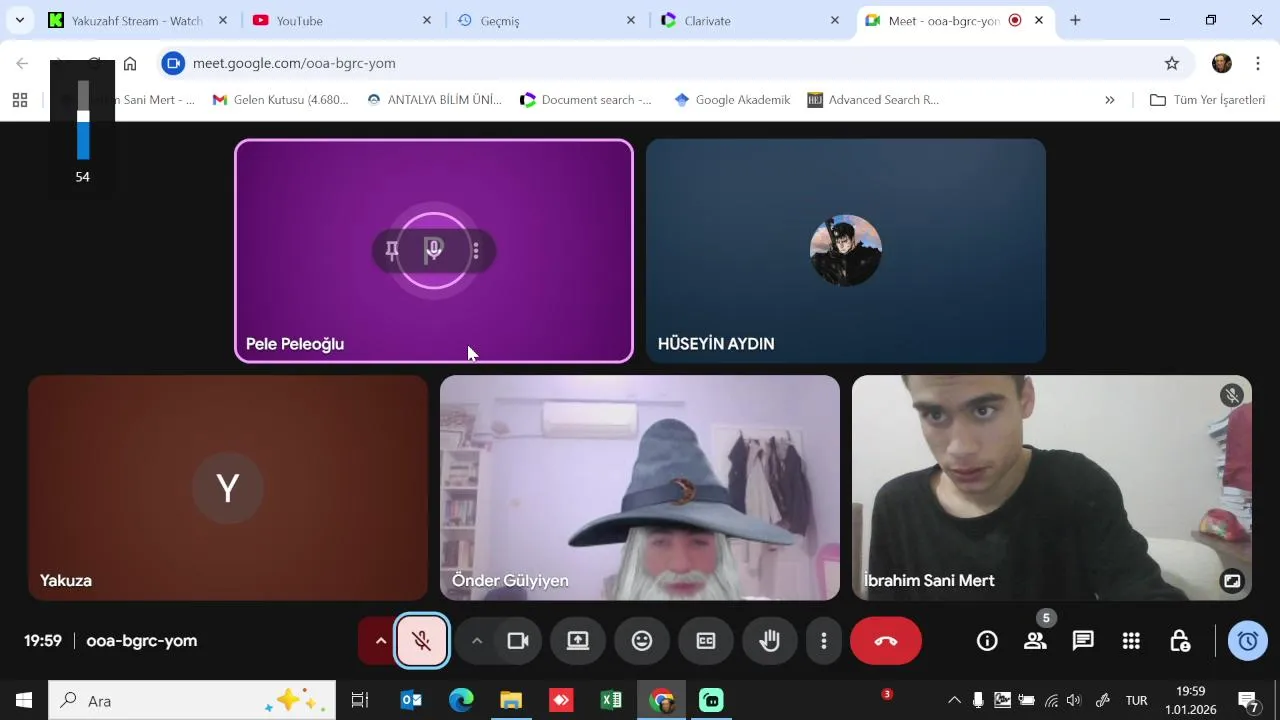Click the Ara taskbar search box

point(192,700)
